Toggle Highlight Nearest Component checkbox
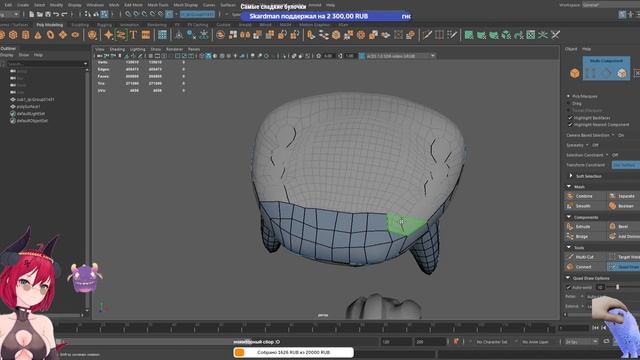This screenshot has height=360, width=640. (570, 124)
